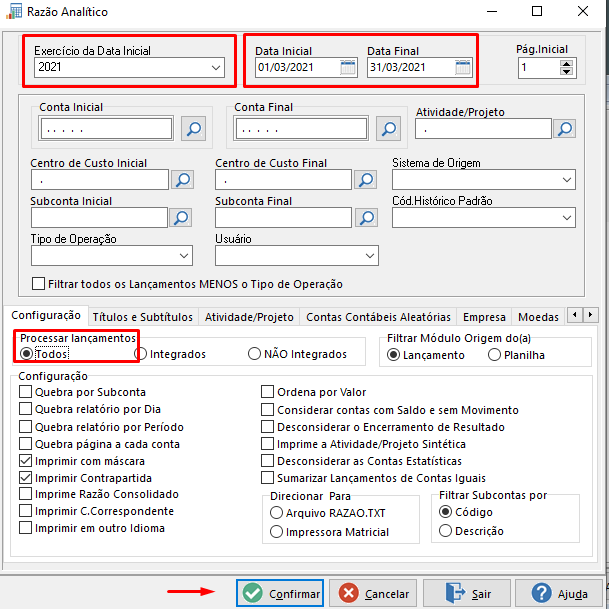Expand the Usuário dropdown

[x=370, y=256]
